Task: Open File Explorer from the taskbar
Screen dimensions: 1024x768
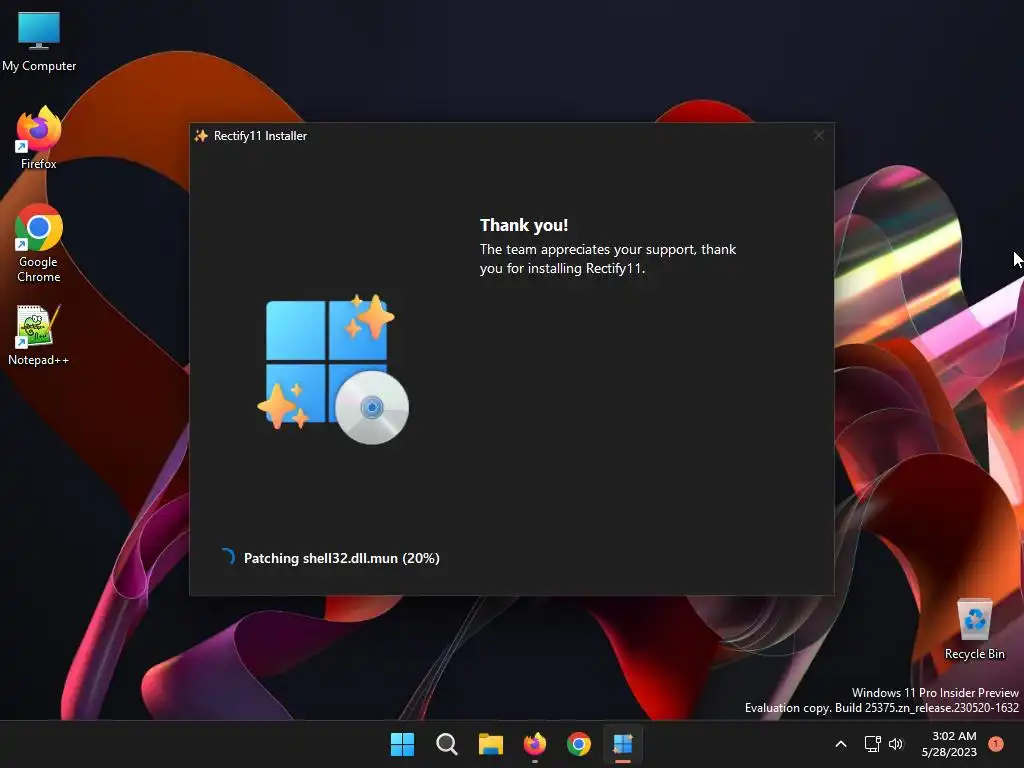Action: point(490,744)
